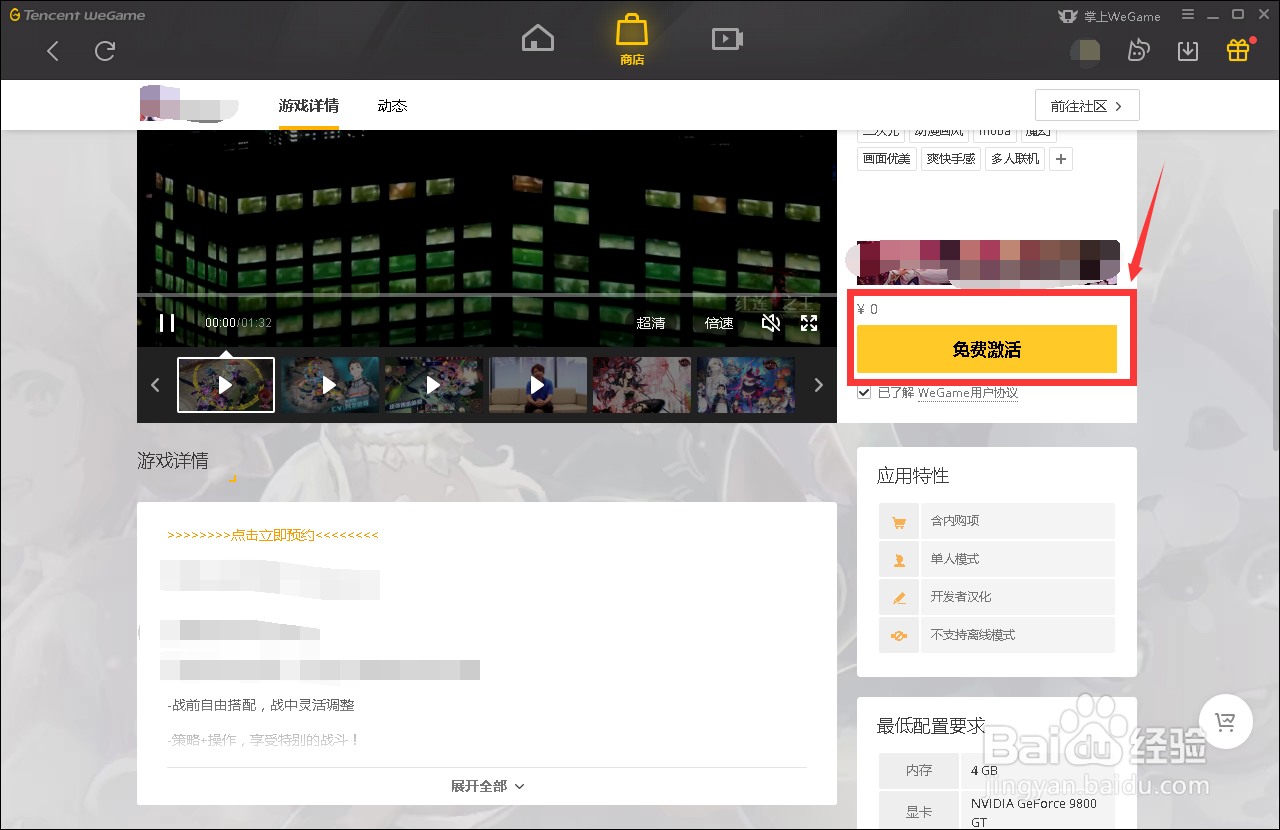Click the 含内购项 feature row
This screenshot has height=830, width=1280.
tap(997, 521)
